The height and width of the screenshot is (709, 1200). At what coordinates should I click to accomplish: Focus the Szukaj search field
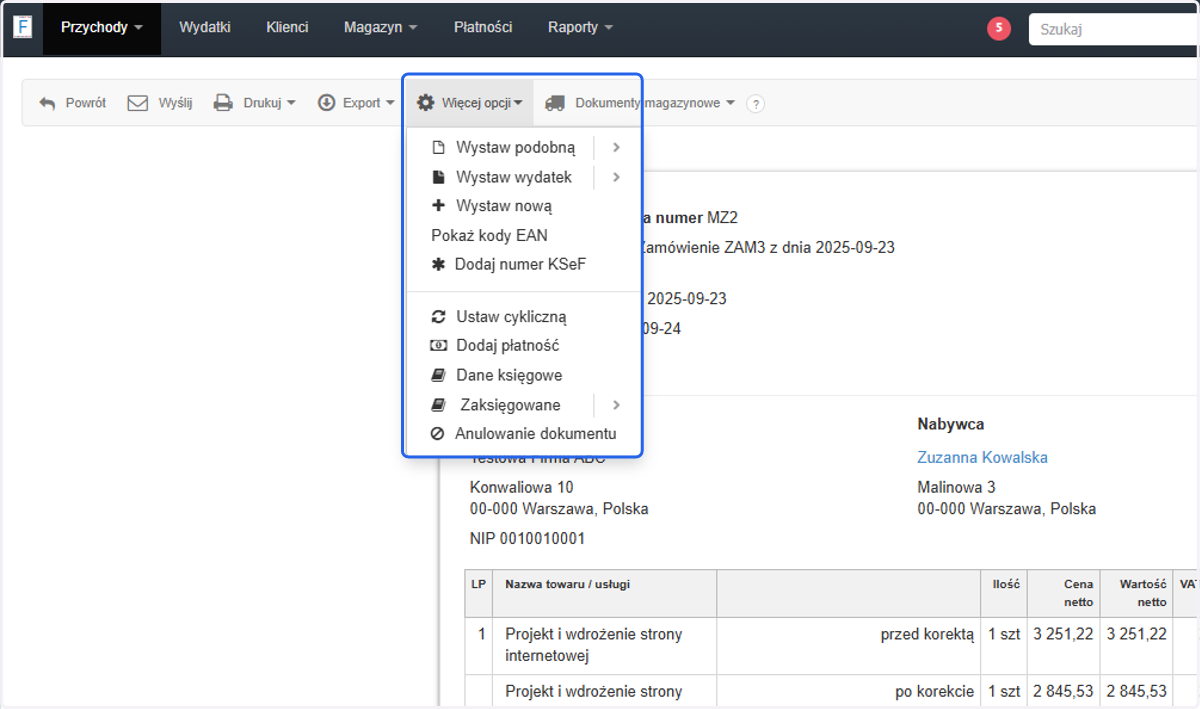coord(1114,29)
